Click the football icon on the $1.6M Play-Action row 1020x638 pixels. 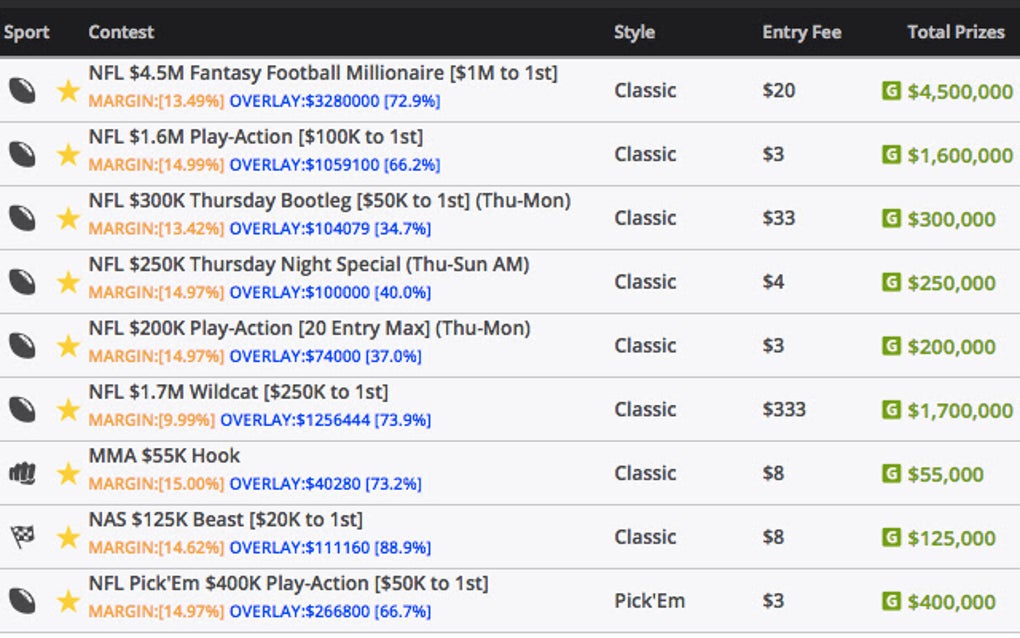pyautogui.click(x=24, y=154)
